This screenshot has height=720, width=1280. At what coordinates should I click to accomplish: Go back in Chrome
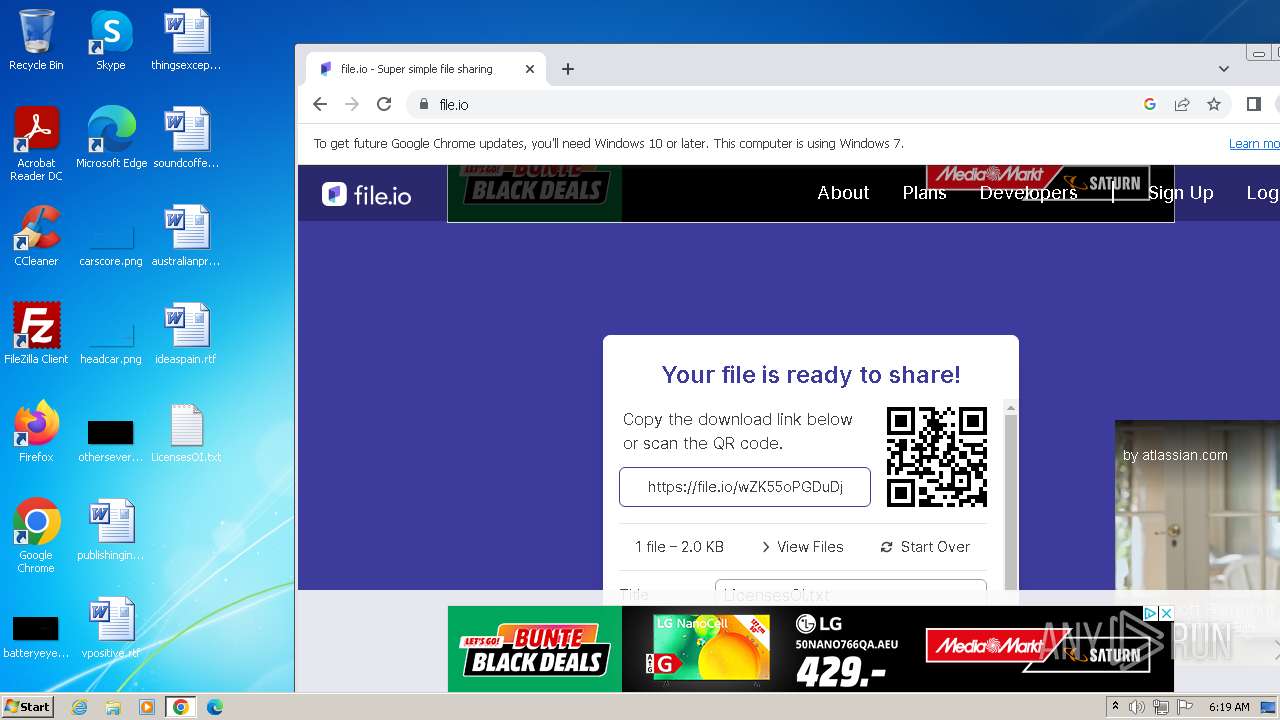click(320, 104)
